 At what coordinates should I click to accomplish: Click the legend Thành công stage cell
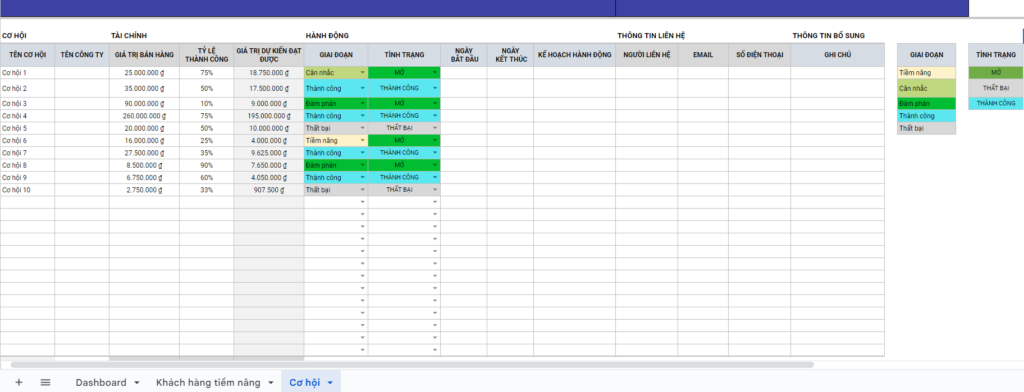coord(926,116)
